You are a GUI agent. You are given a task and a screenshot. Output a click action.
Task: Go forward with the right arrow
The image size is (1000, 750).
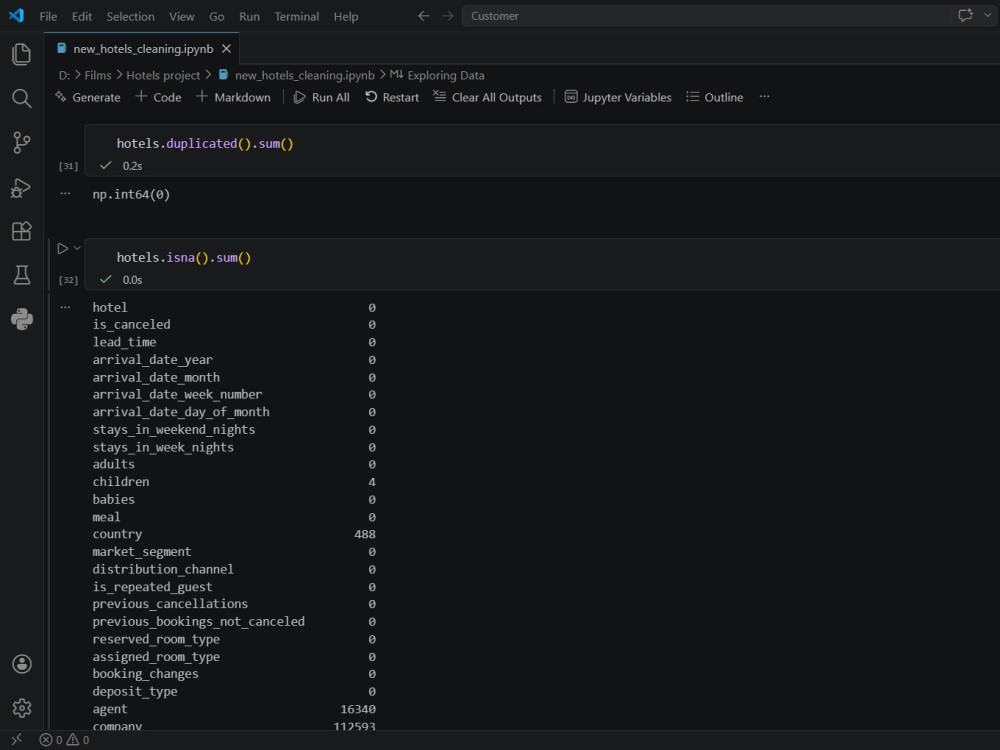click(x=448, y=16)
